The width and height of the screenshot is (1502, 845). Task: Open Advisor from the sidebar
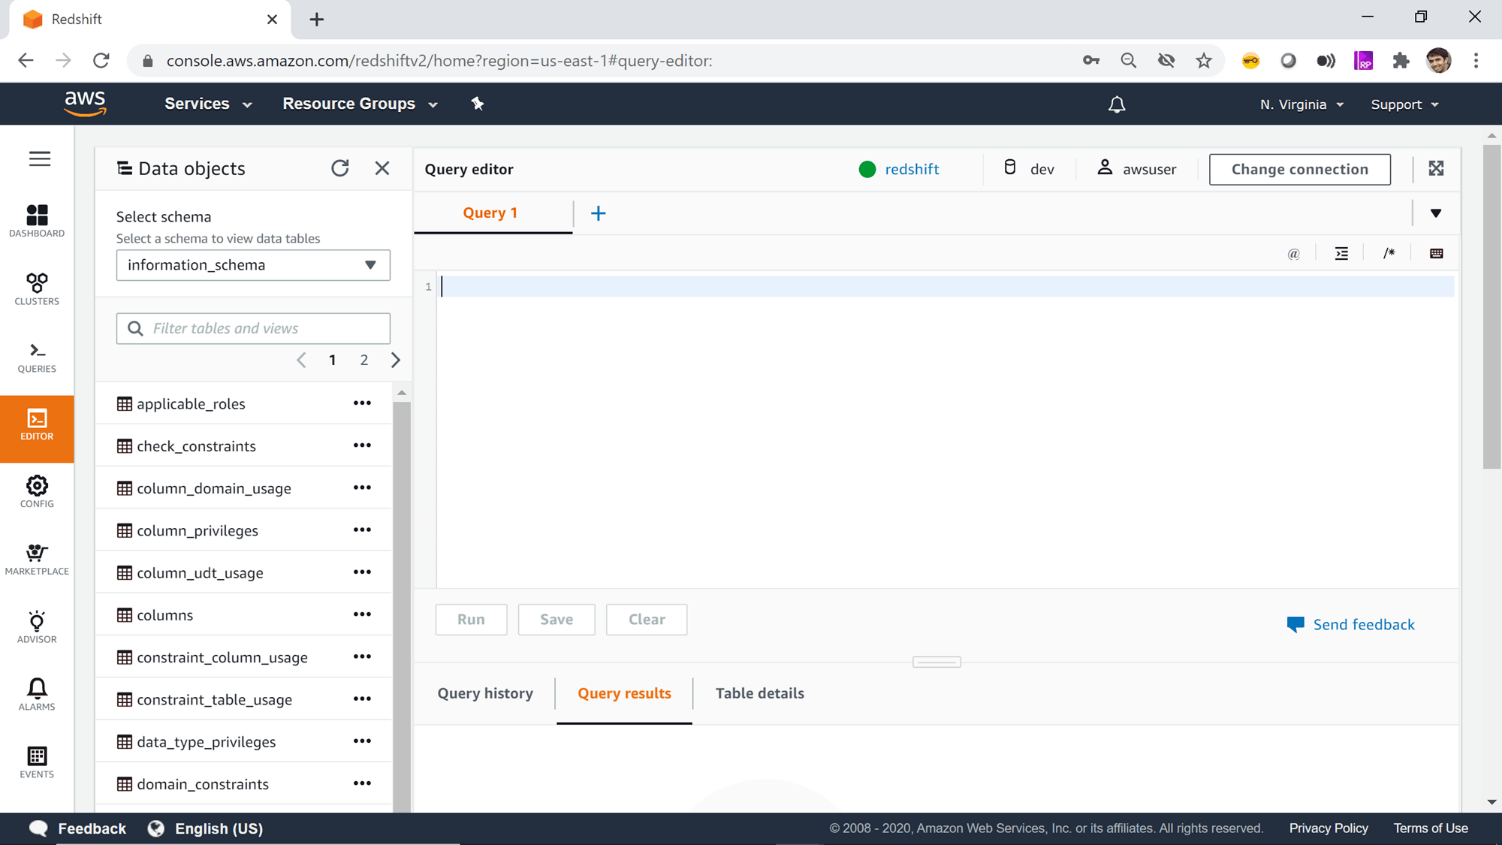click(x=37, y=628)
